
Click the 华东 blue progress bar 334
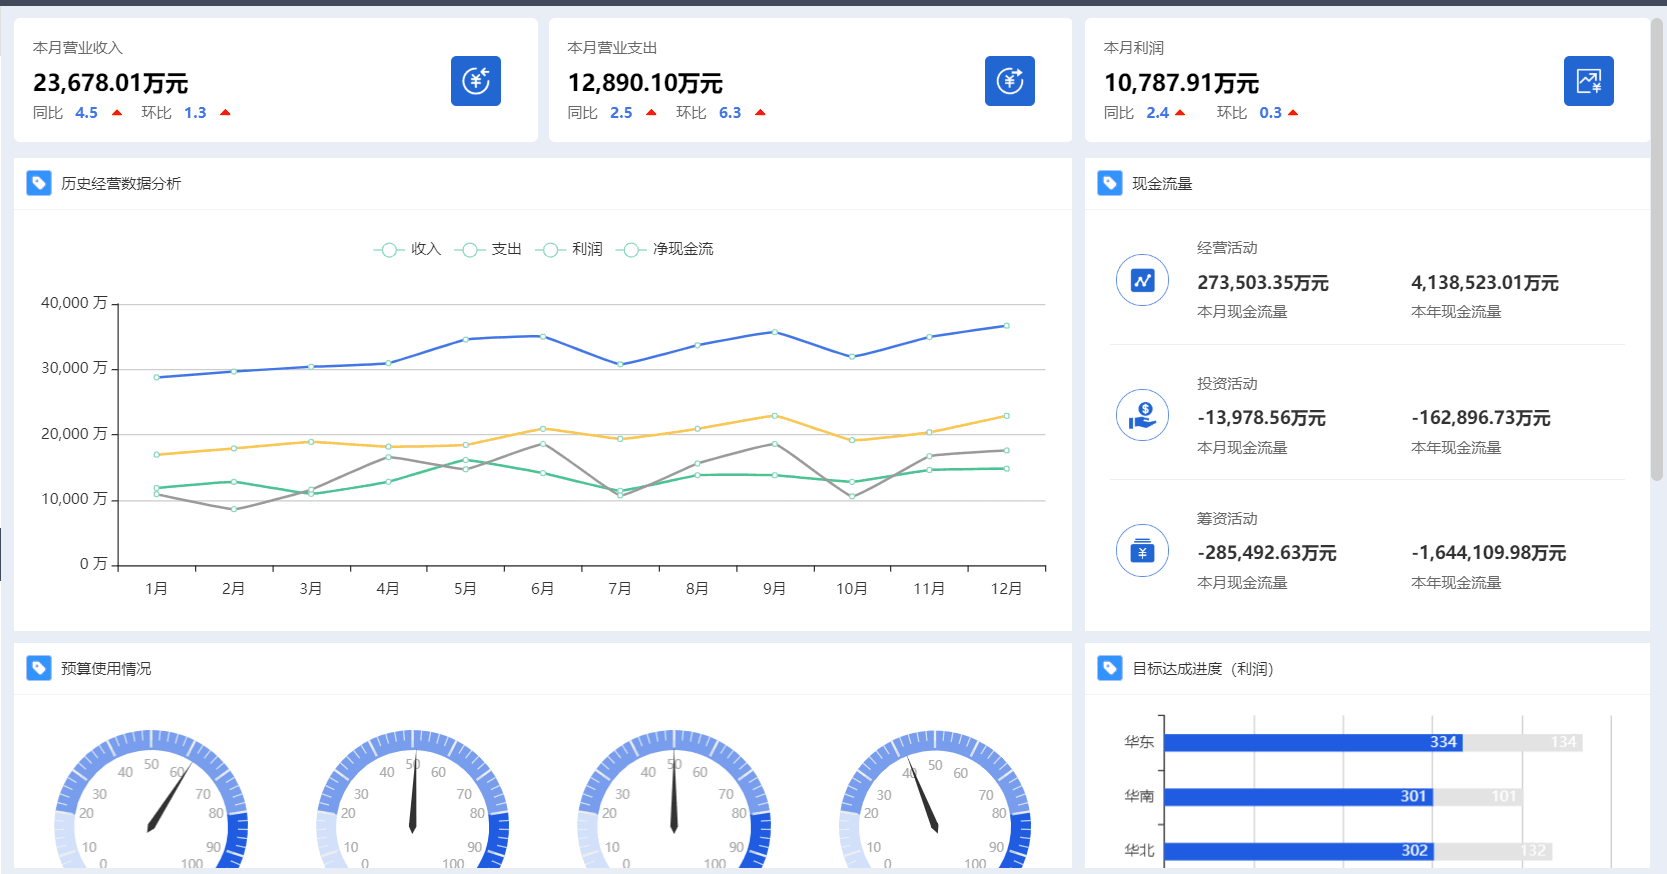pos(1313,742)
